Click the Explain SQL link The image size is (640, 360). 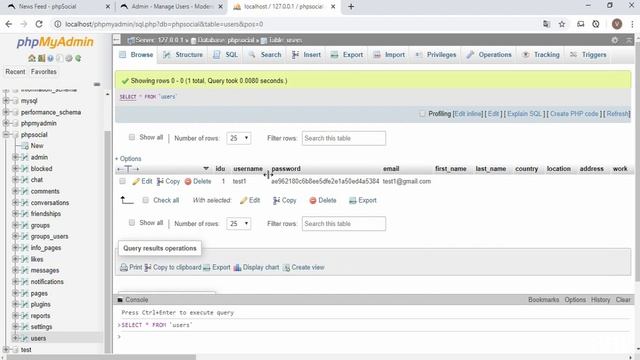[x=524, y=114]
